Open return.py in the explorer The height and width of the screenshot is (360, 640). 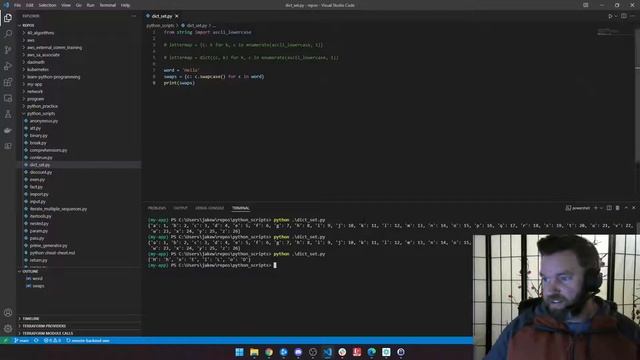point(39,260)
